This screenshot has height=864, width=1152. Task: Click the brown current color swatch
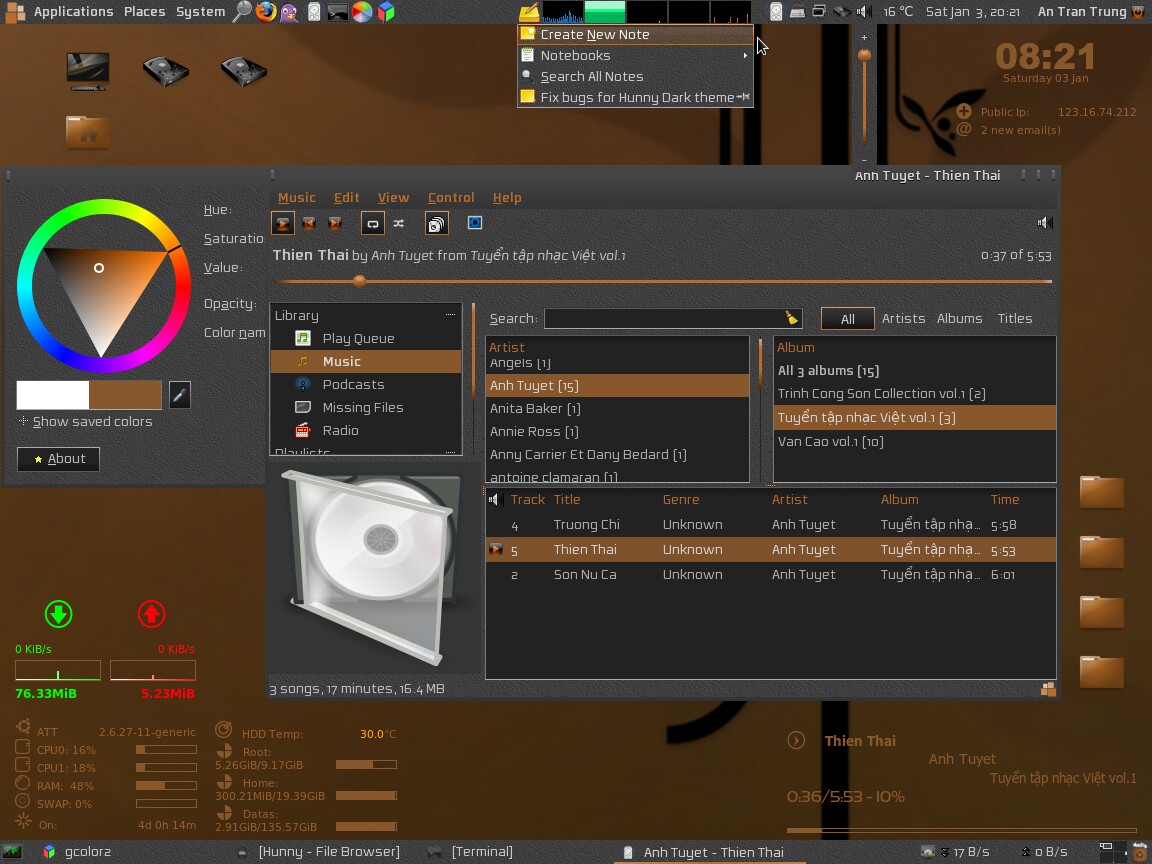pos(125,395)
